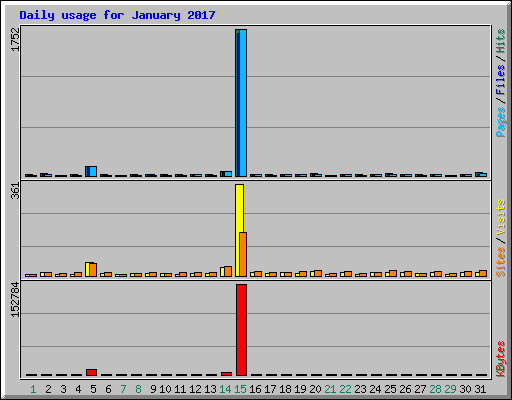Click day label 27 on the x-axis
512x400 pixels.
point(420,389)
